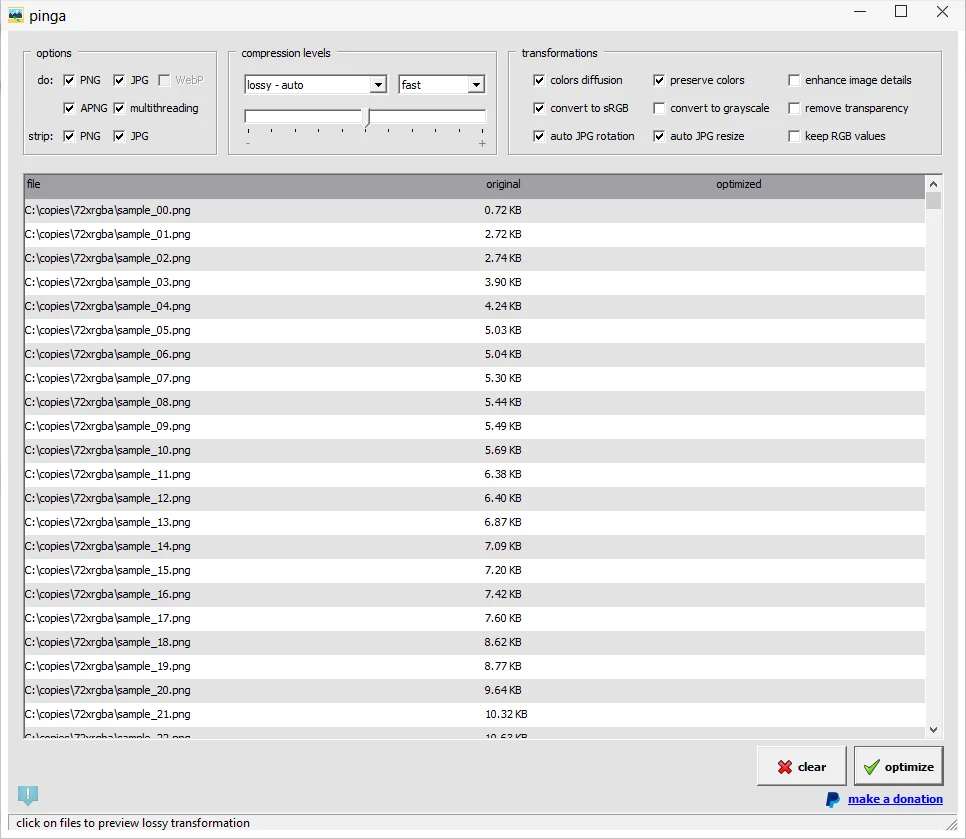Open the make a donation link
This screenshot has height=839, width=966.
pyautogui.click(x=895, y=799)
